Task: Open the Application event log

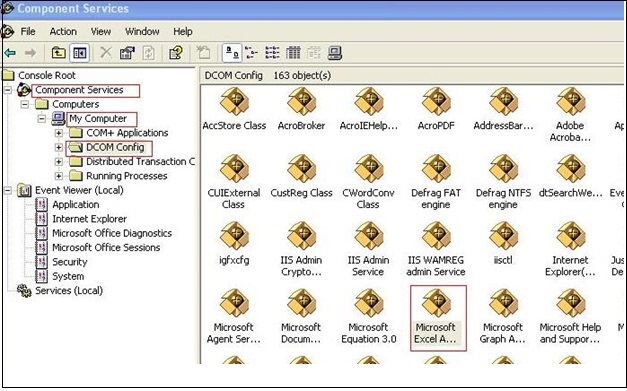Action: (76, 205)
